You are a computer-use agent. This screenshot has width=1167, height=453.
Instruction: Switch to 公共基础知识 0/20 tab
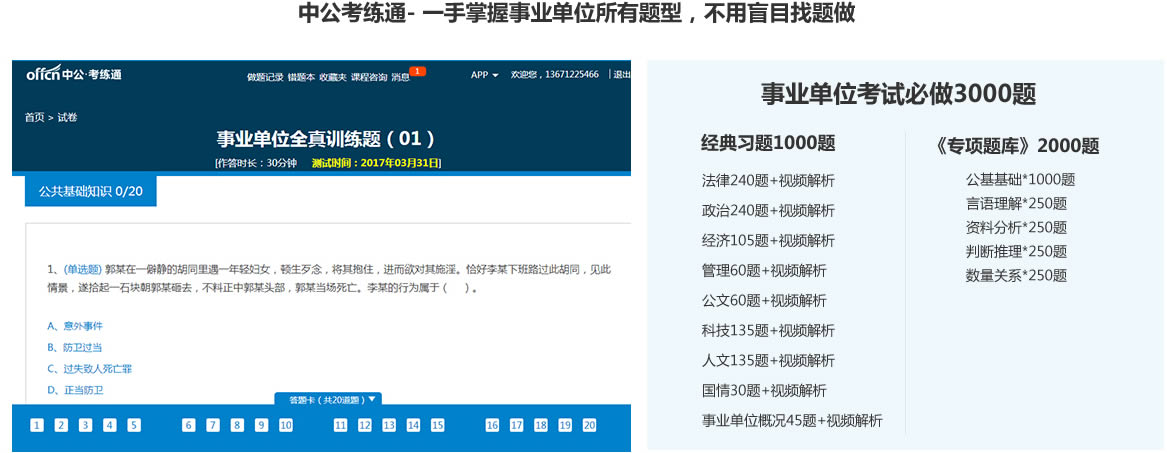point(90,191)
